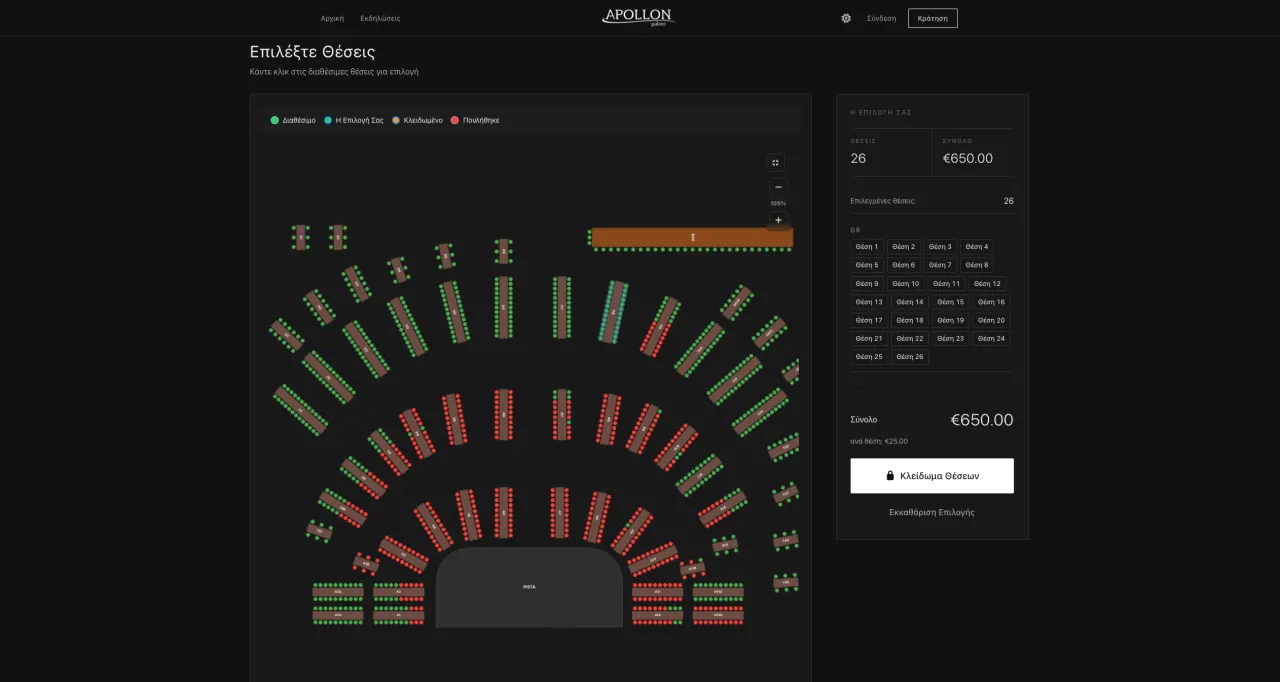Click the orange Κλειδωμένο legend dot
Viewport: 1280px width, 682px height.
point(396,120)
